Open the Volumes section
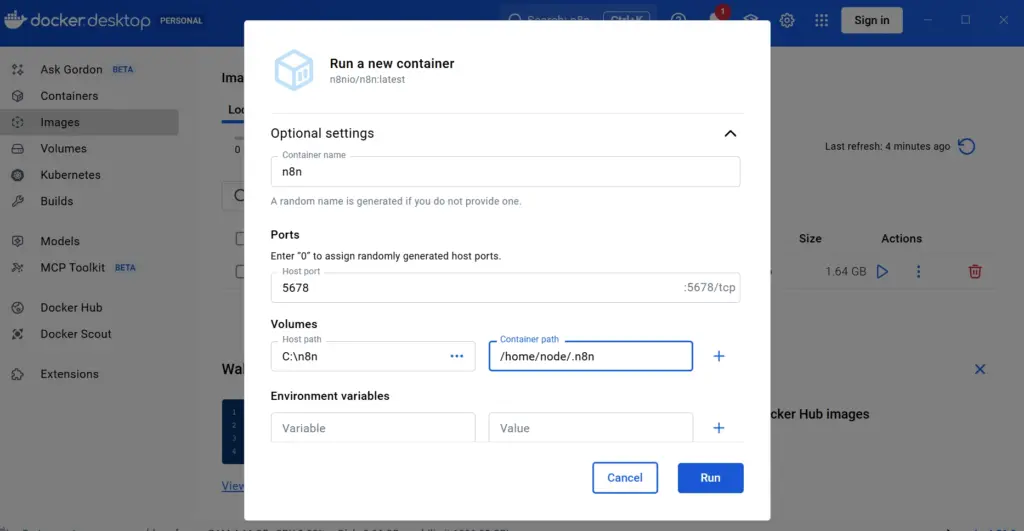1024x531 pixels. tap(63, 148)
